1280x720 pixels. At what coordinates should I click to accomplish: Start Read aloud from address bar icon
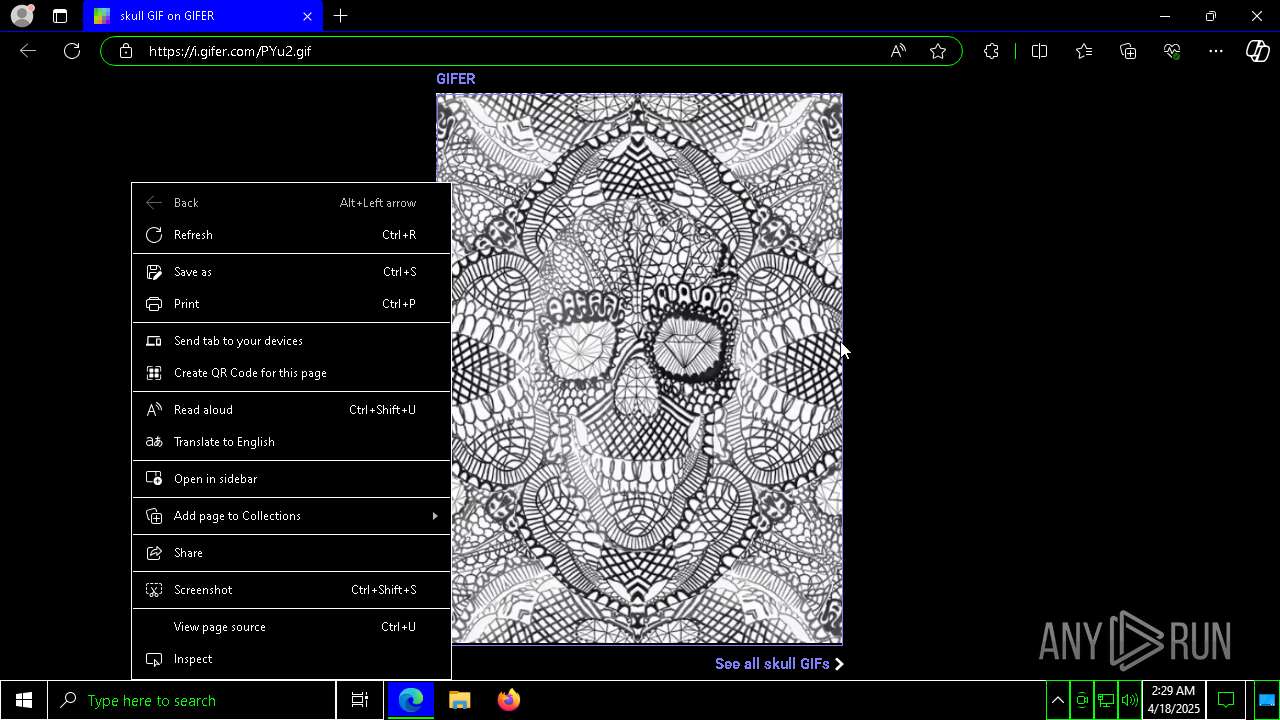pyautogui.click(x=898, y=51)
